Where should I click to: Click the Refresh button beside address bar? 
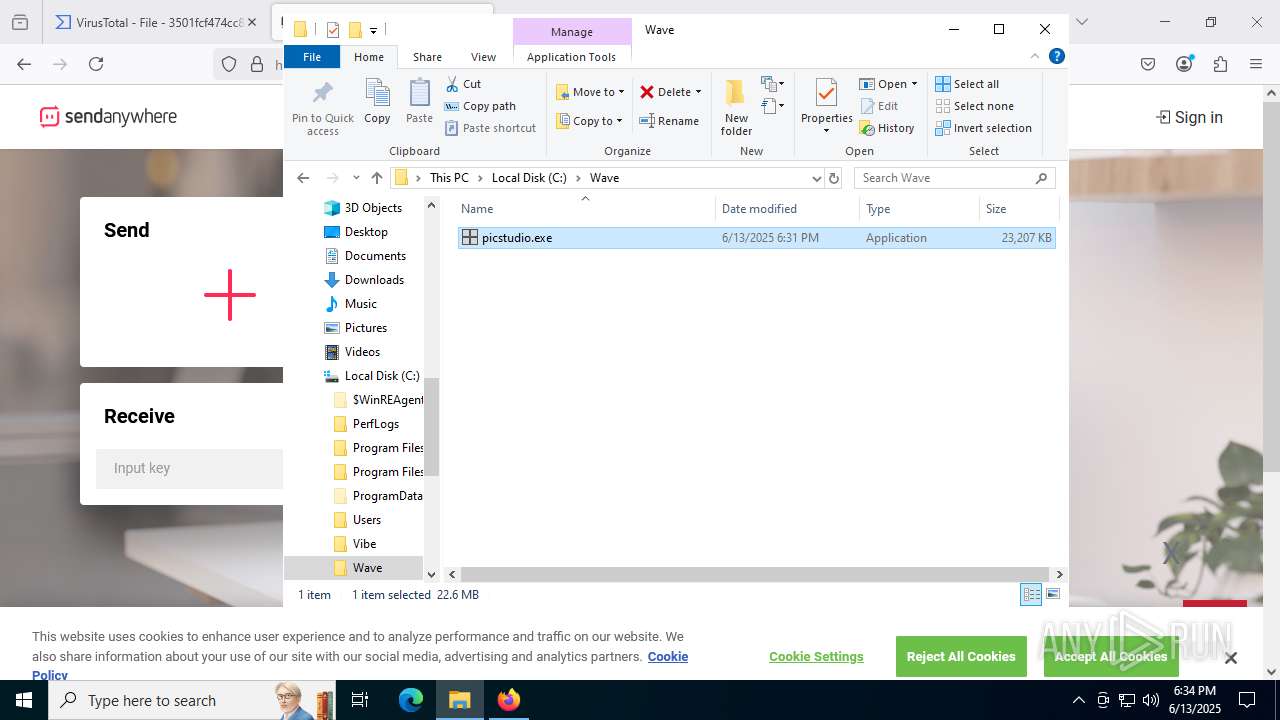834,178
